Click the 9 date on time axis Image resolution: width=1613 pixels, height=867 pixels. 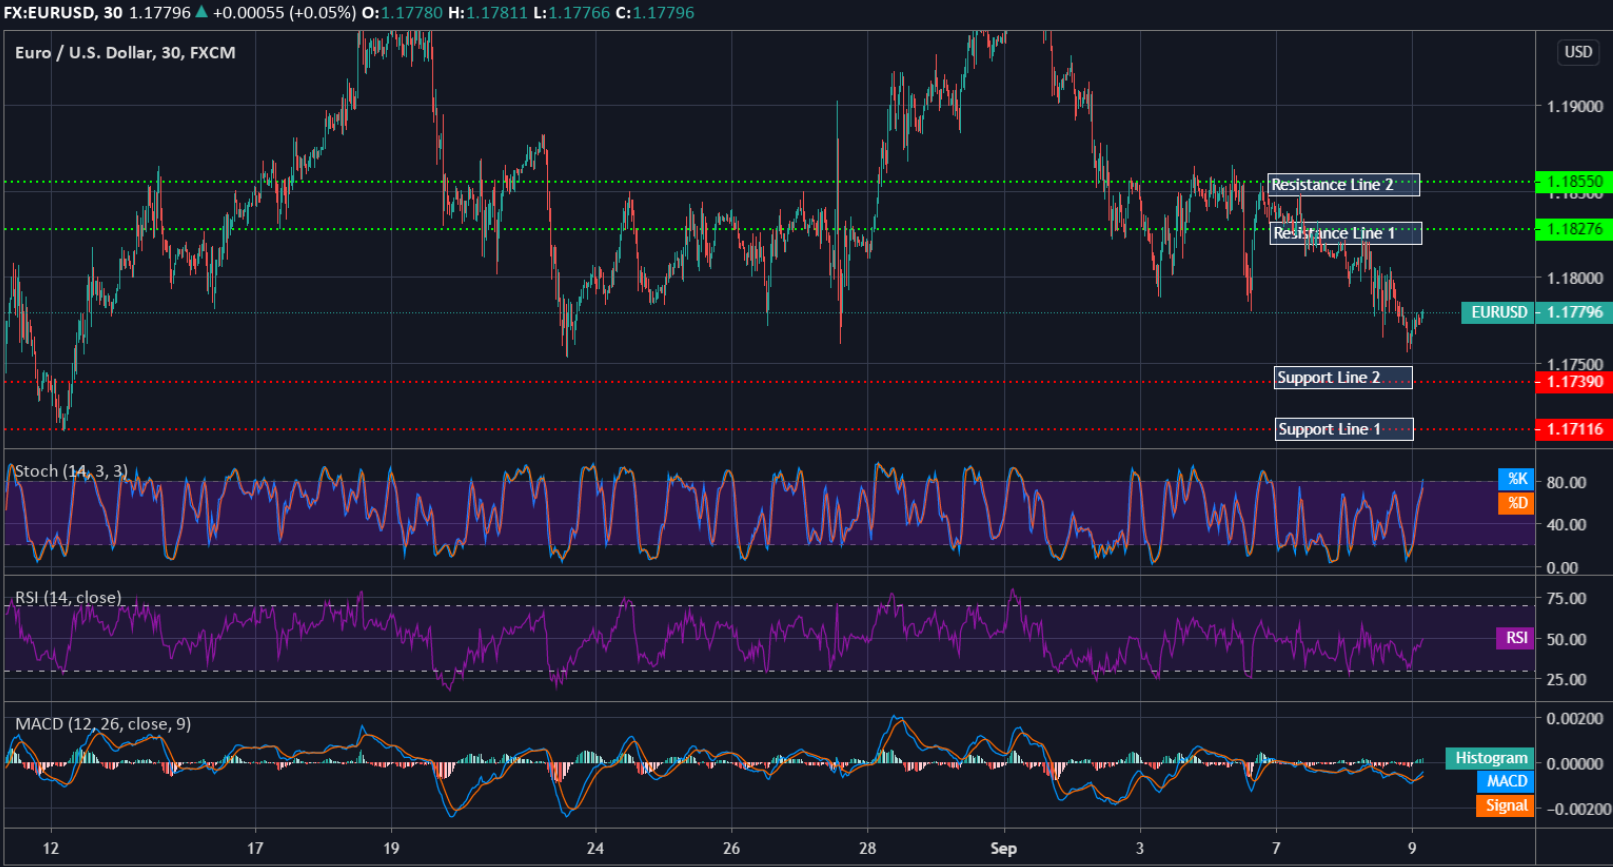(1412, 848)
